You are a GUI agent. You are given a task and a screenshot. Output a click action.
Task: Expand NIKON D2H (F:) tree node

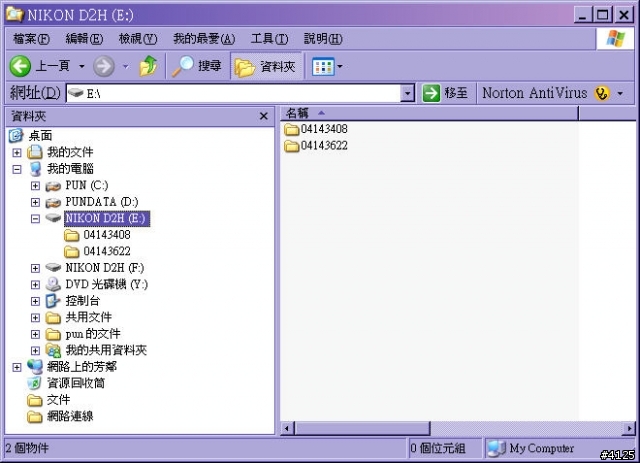point(36,268)
